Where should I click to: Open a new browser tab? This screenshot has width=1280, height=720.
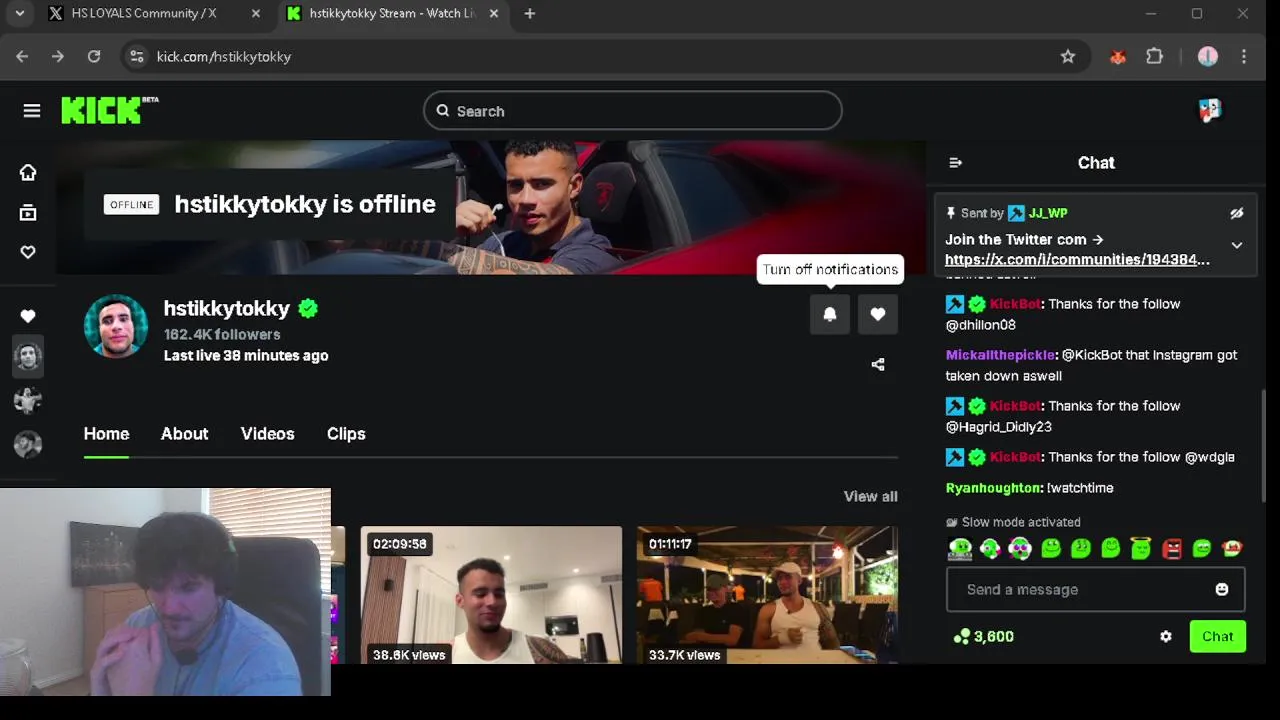pyautogui.click(x=530, y=14)
